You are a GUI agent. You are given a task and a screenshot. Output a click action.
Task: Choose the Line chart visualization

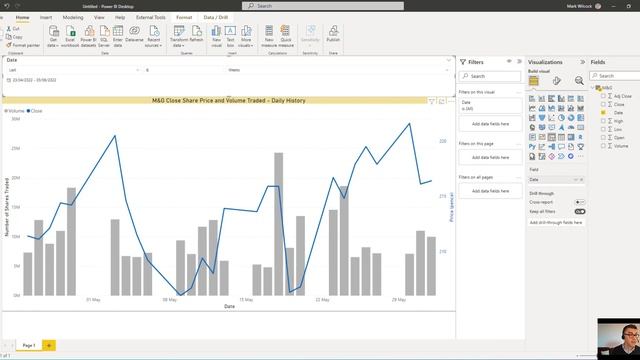532,108
